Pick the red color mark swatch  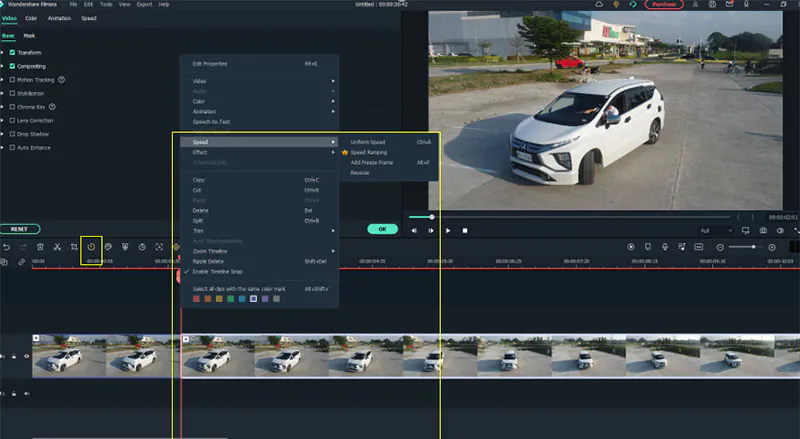tap(196, 299)
